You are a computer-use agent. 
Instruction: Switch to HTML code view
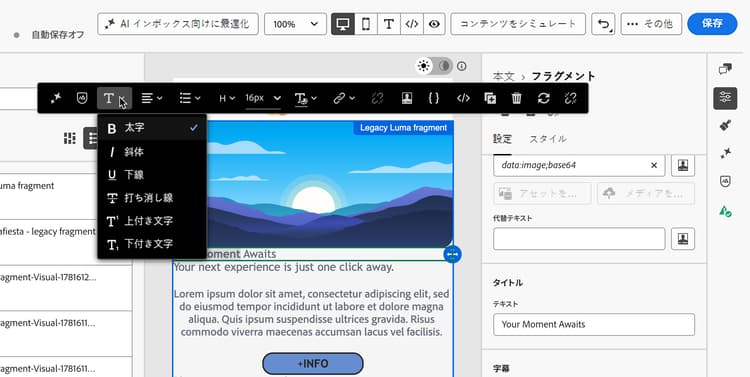[x=412, y=24]
